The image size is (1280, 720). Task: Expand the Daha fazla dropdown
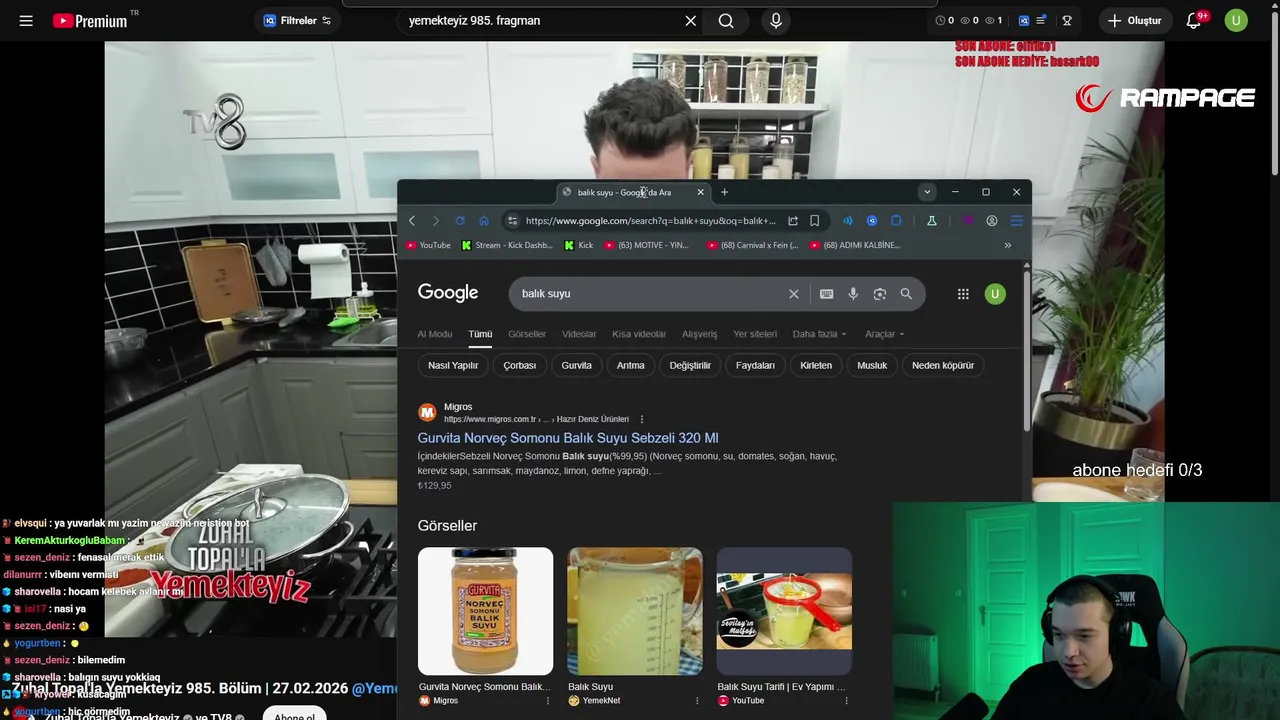pyautogui.click(x=819, y=334)
